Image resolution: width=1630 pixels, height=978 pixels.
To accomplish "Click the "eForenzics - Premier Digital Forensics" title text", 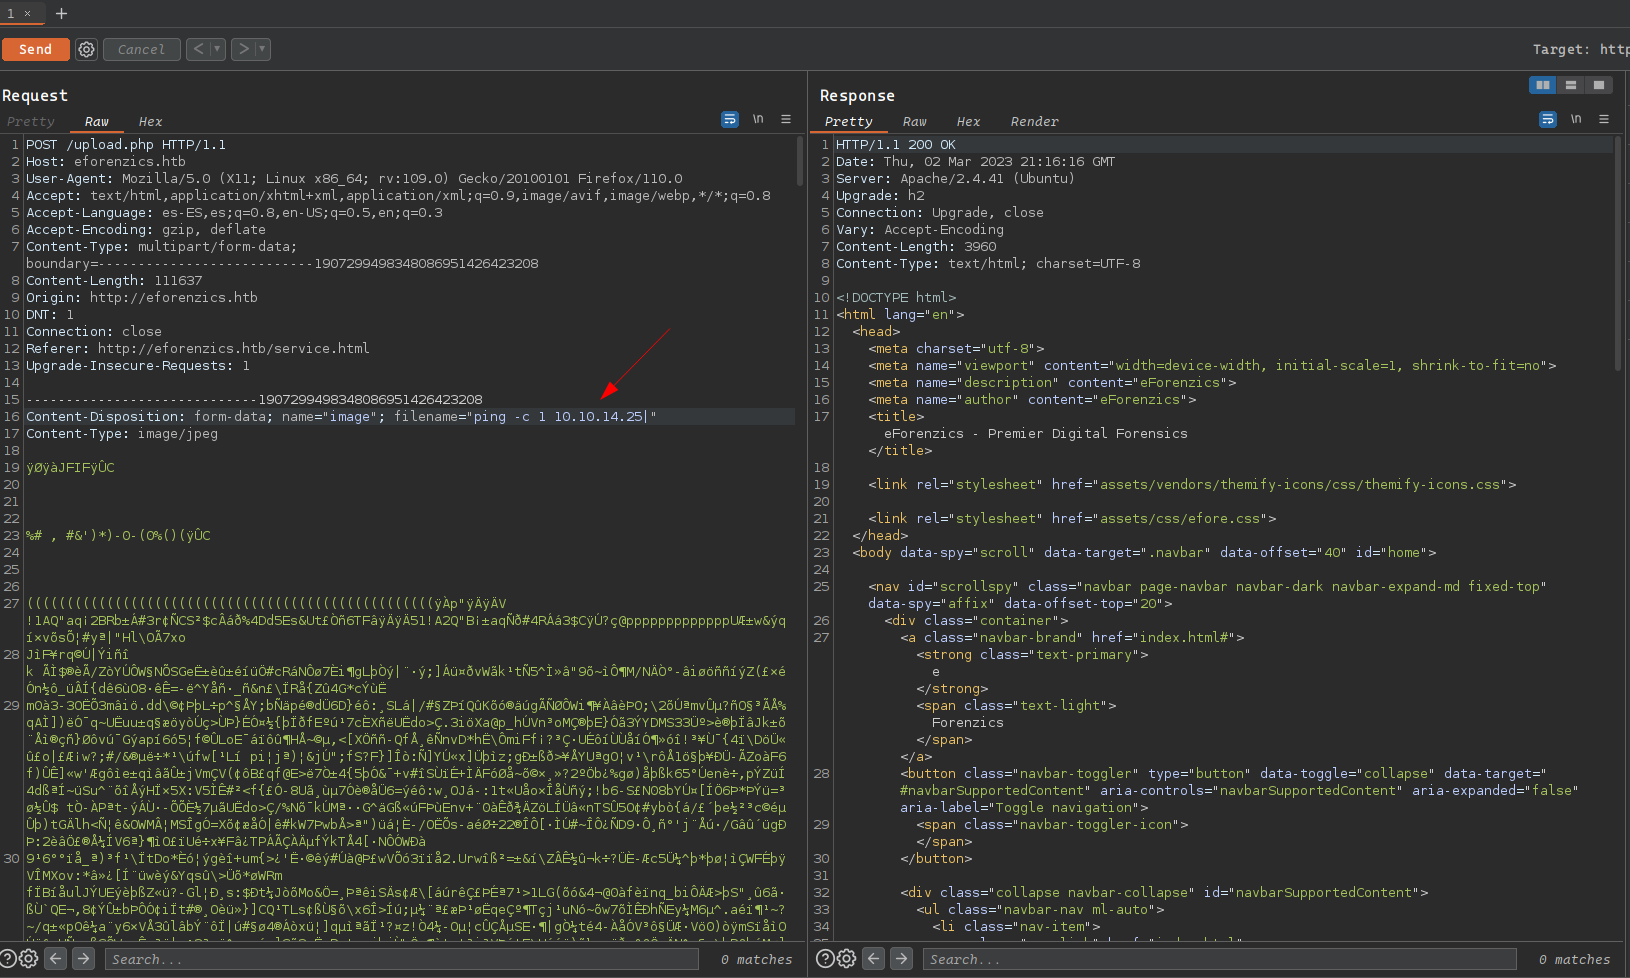I will pos(1036,433).
